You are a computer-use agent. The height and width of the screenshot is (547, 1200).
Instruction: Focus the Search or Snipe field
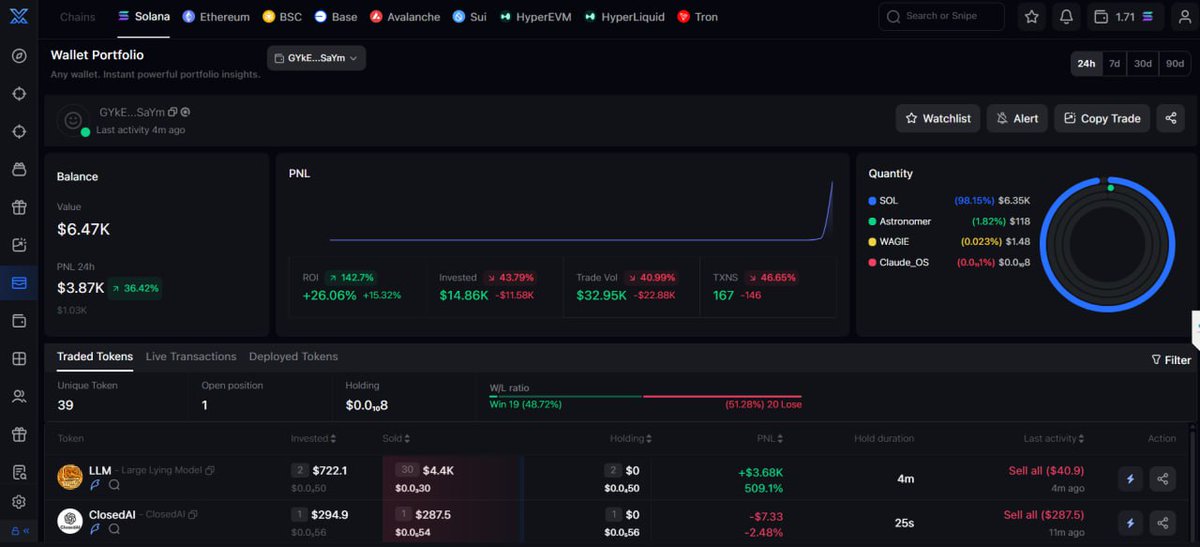pyautogui.click(x=942, y=17)
